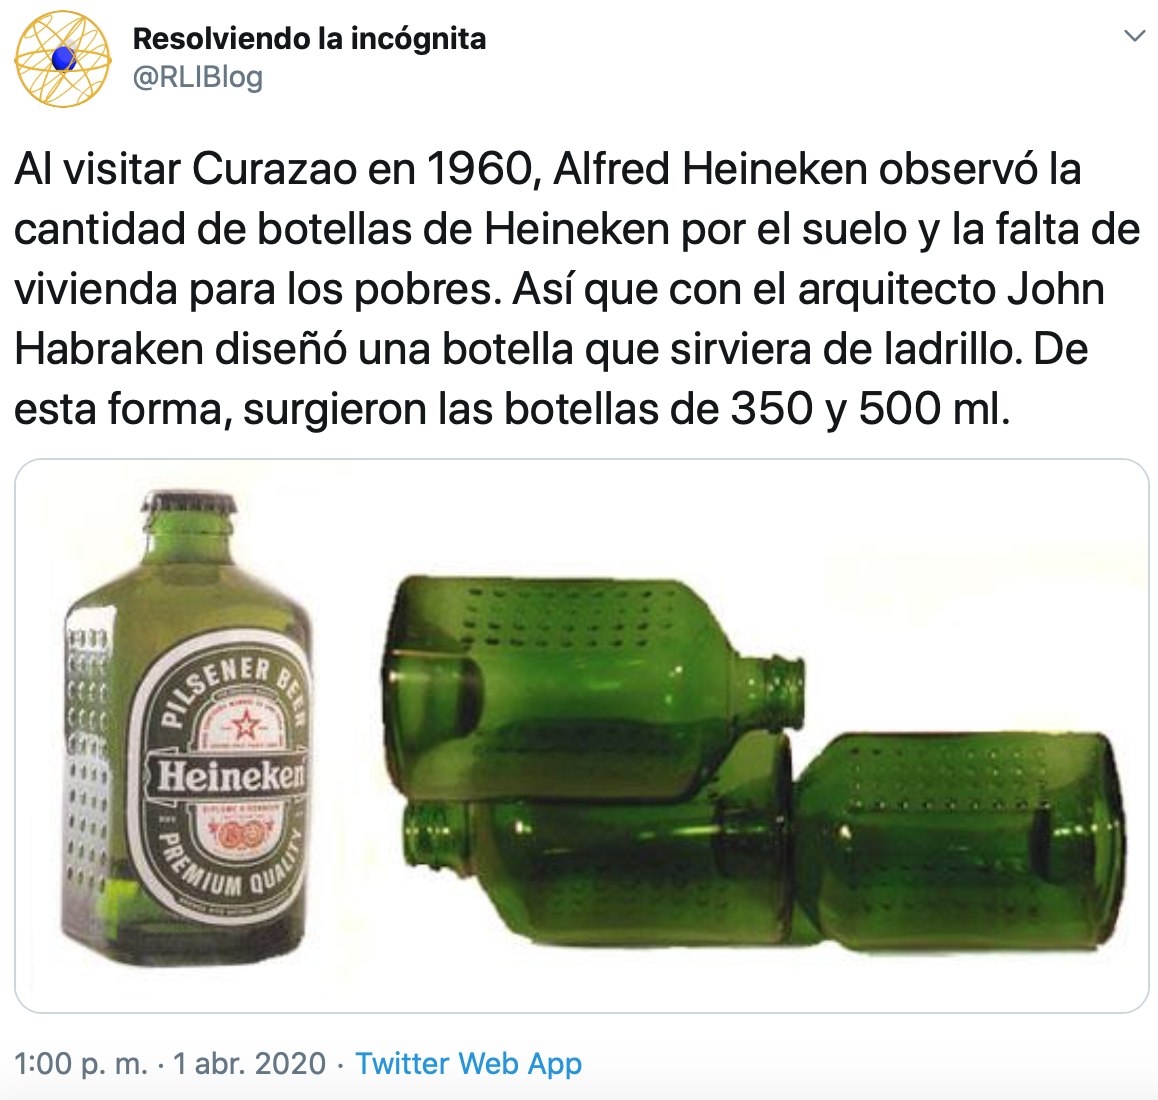Click the Pilsener Beer text on label
1158x1100 pixels.
tap(233, 686)
